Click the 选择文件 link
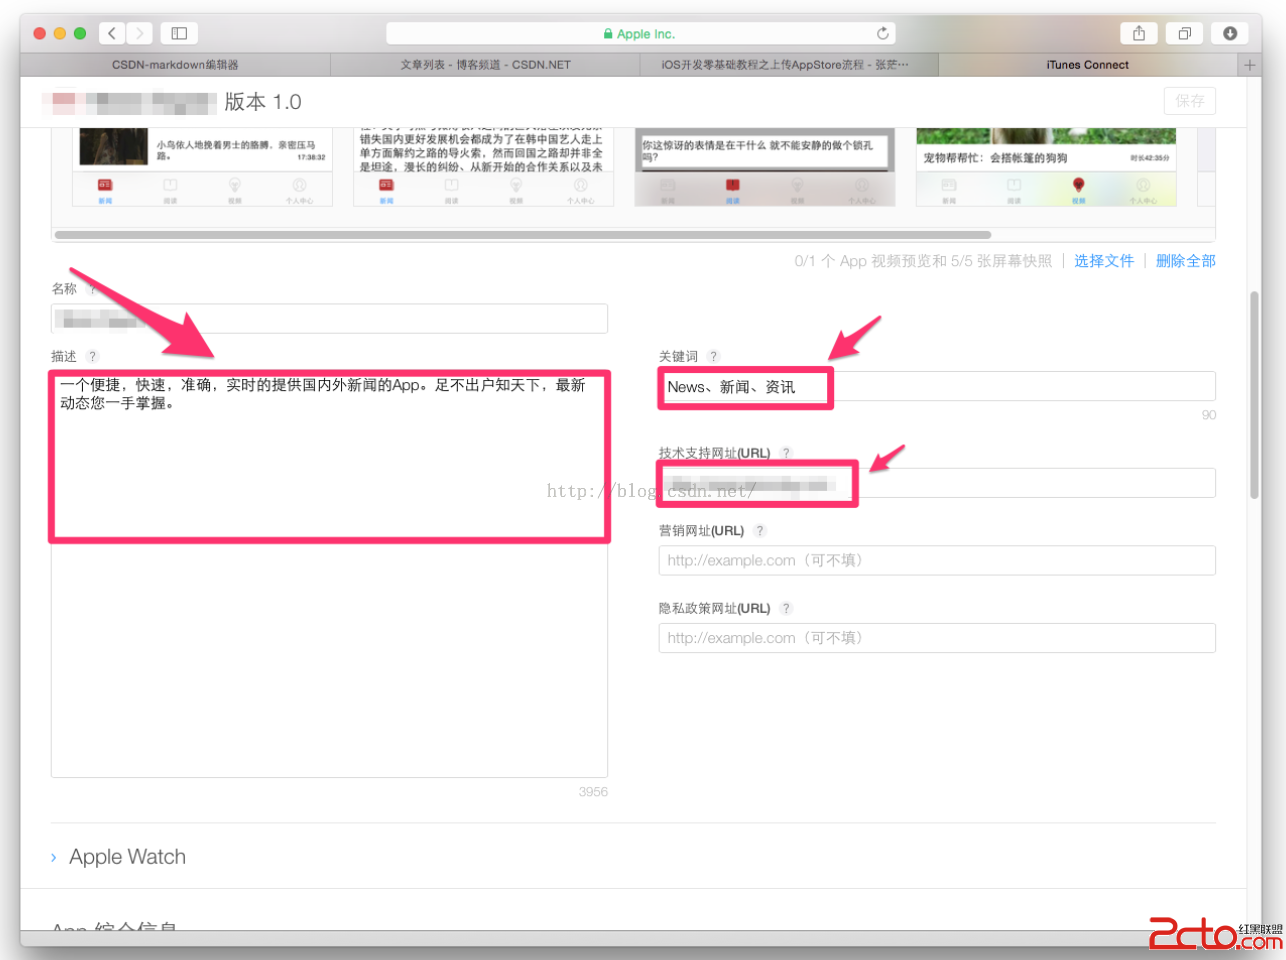The width and height of the screenshot is (1286, 960). click(1104, 261)
